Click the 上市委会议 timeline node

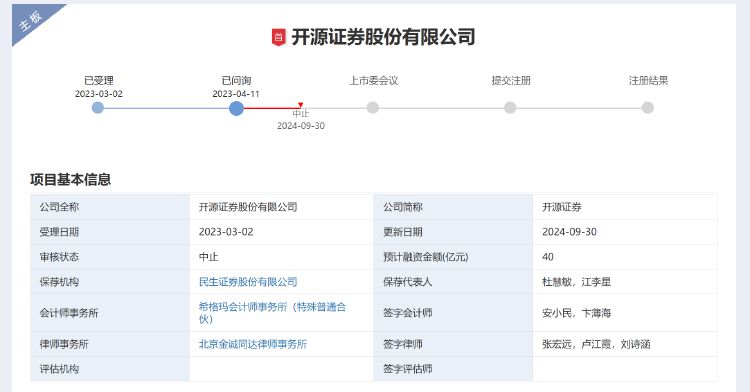(373, 108)
